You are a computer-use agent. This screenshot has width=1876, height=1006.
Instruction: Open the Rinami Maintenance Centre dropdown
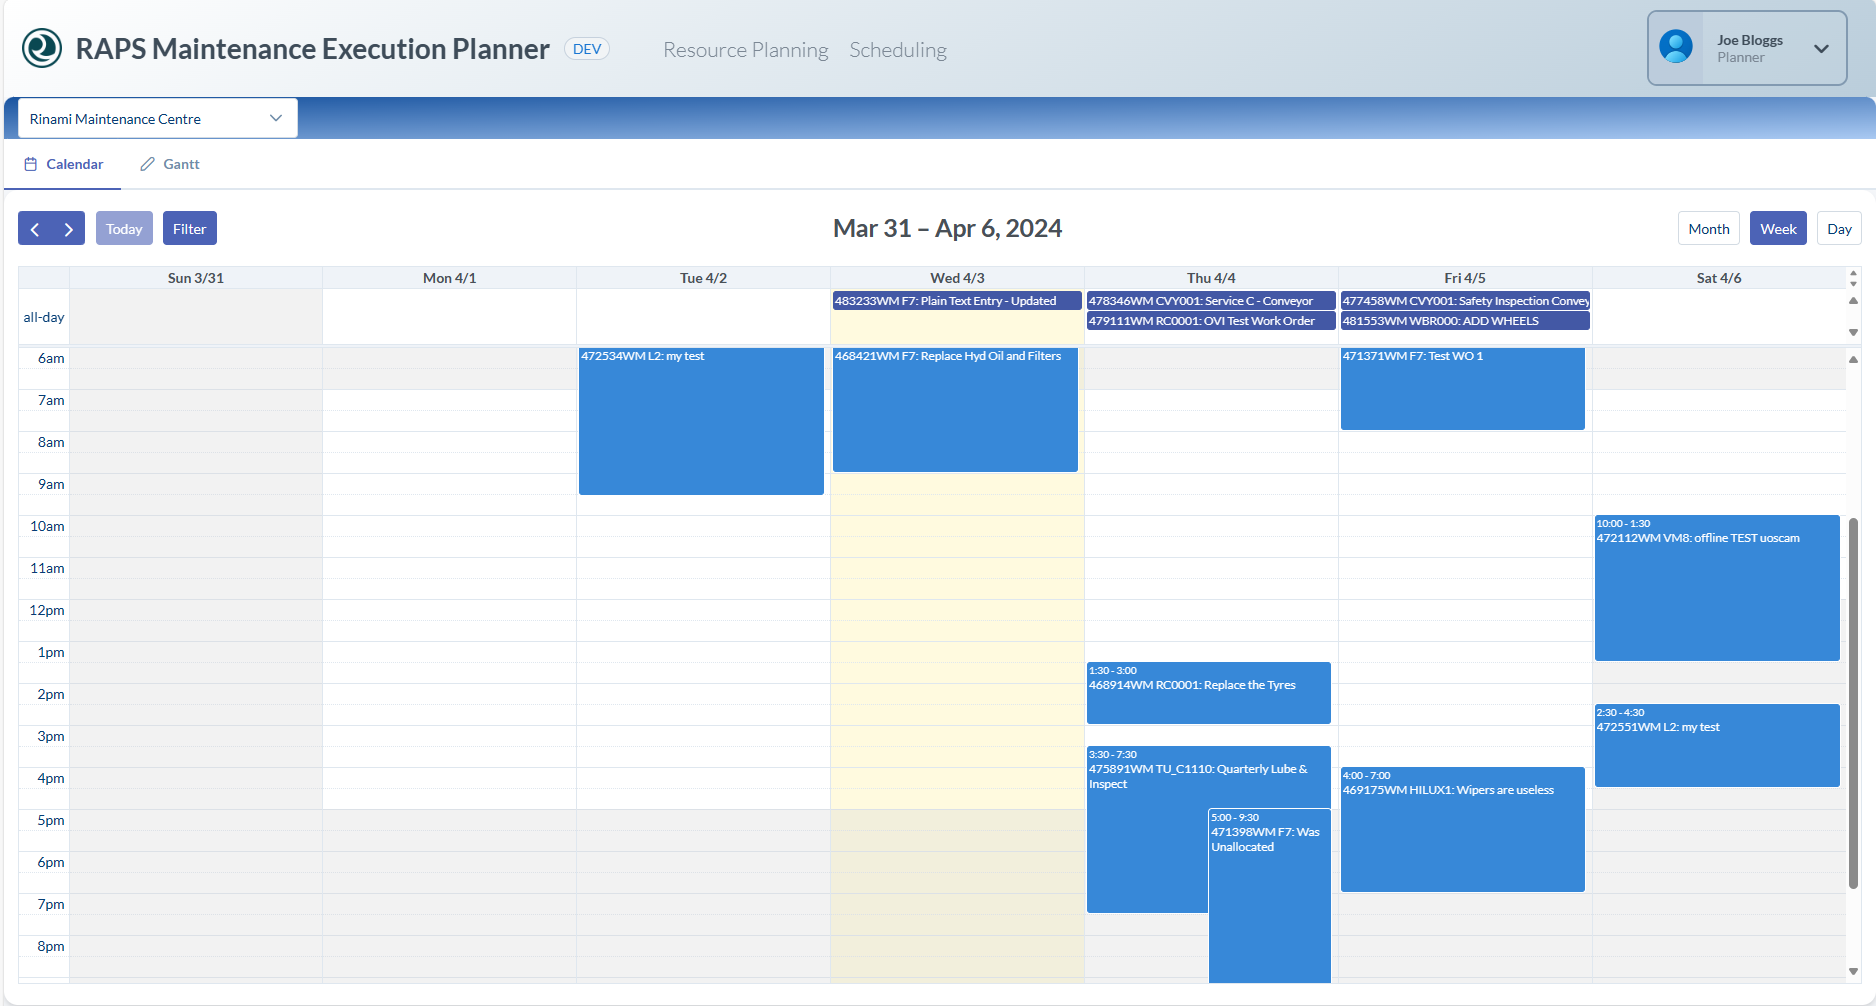156,118
